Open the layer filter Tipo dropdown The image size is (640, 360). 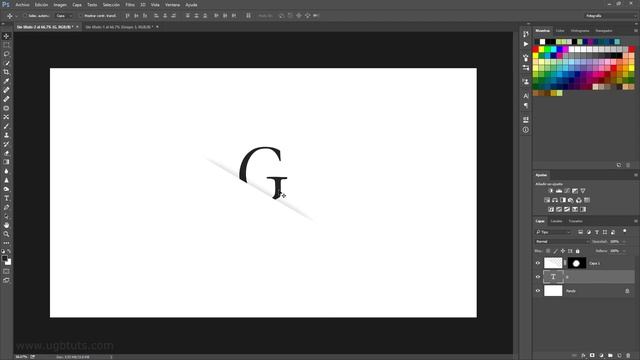click(553, 232)
